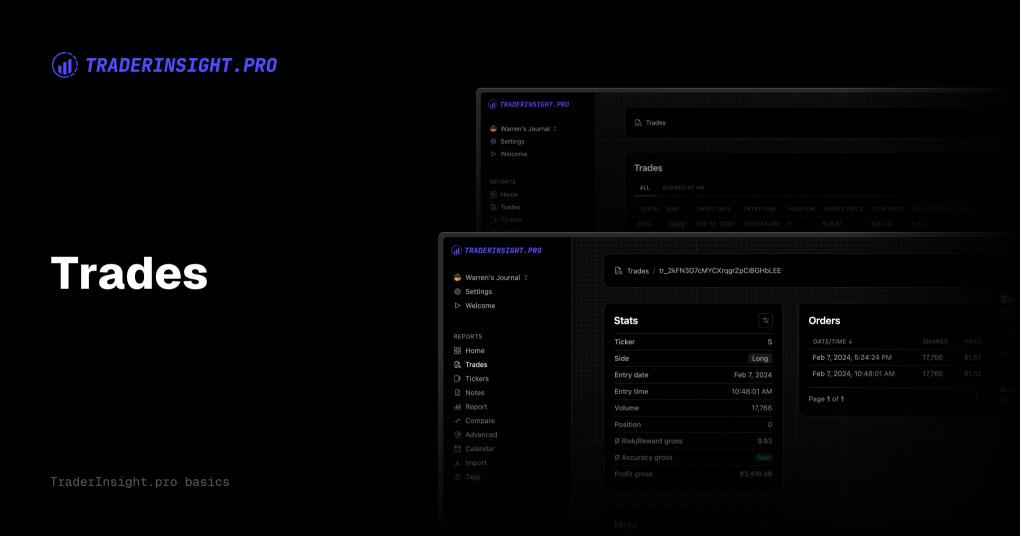Open Report in the front window sidebar
Image resolution: width=1020 pixels, height=536 pixels.
[470, 407]
